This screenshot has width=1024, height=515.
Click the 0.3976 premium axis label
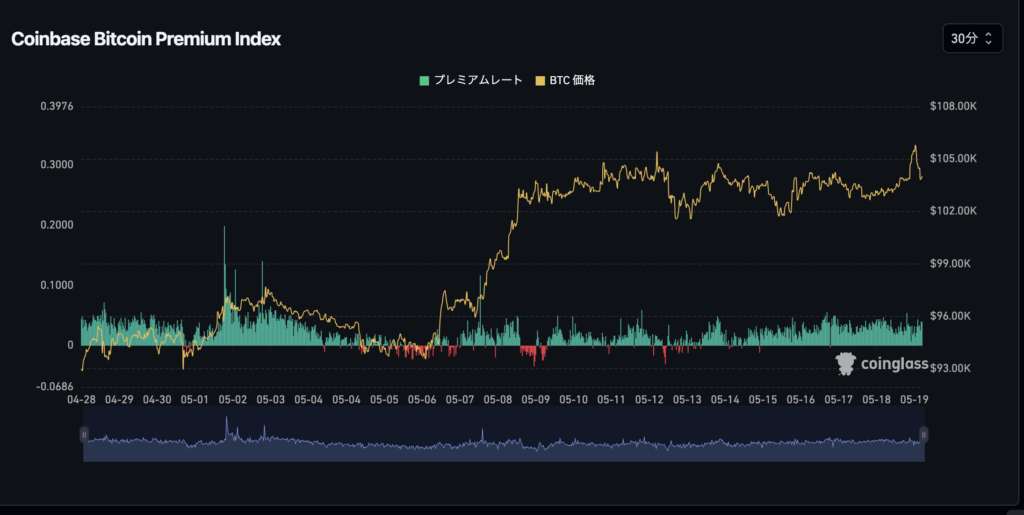(x=57, y=106)
